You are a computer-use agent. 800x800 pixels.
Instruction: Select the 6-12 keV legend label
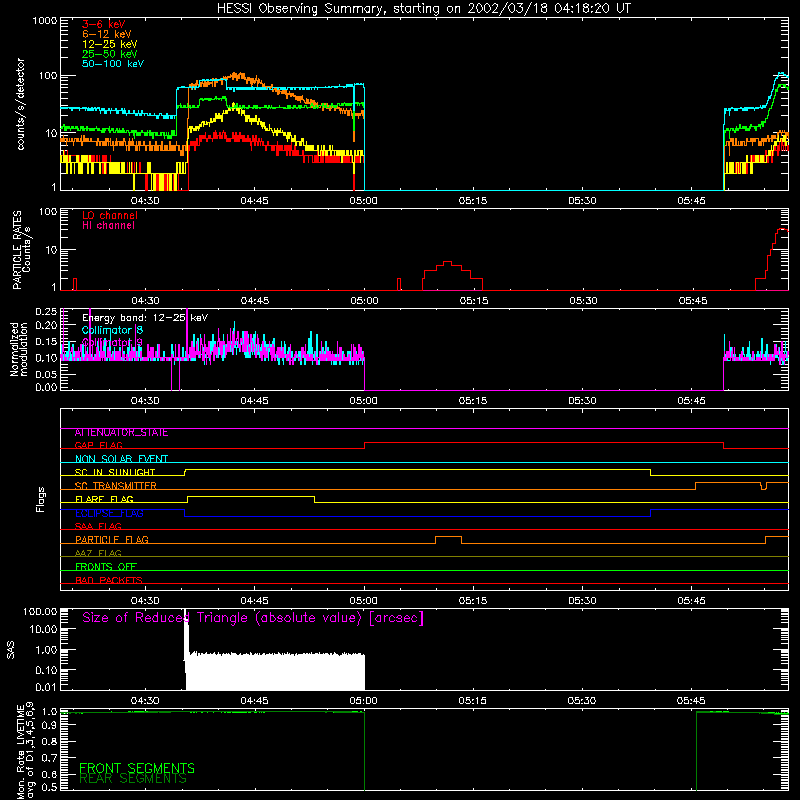[107, 34]
